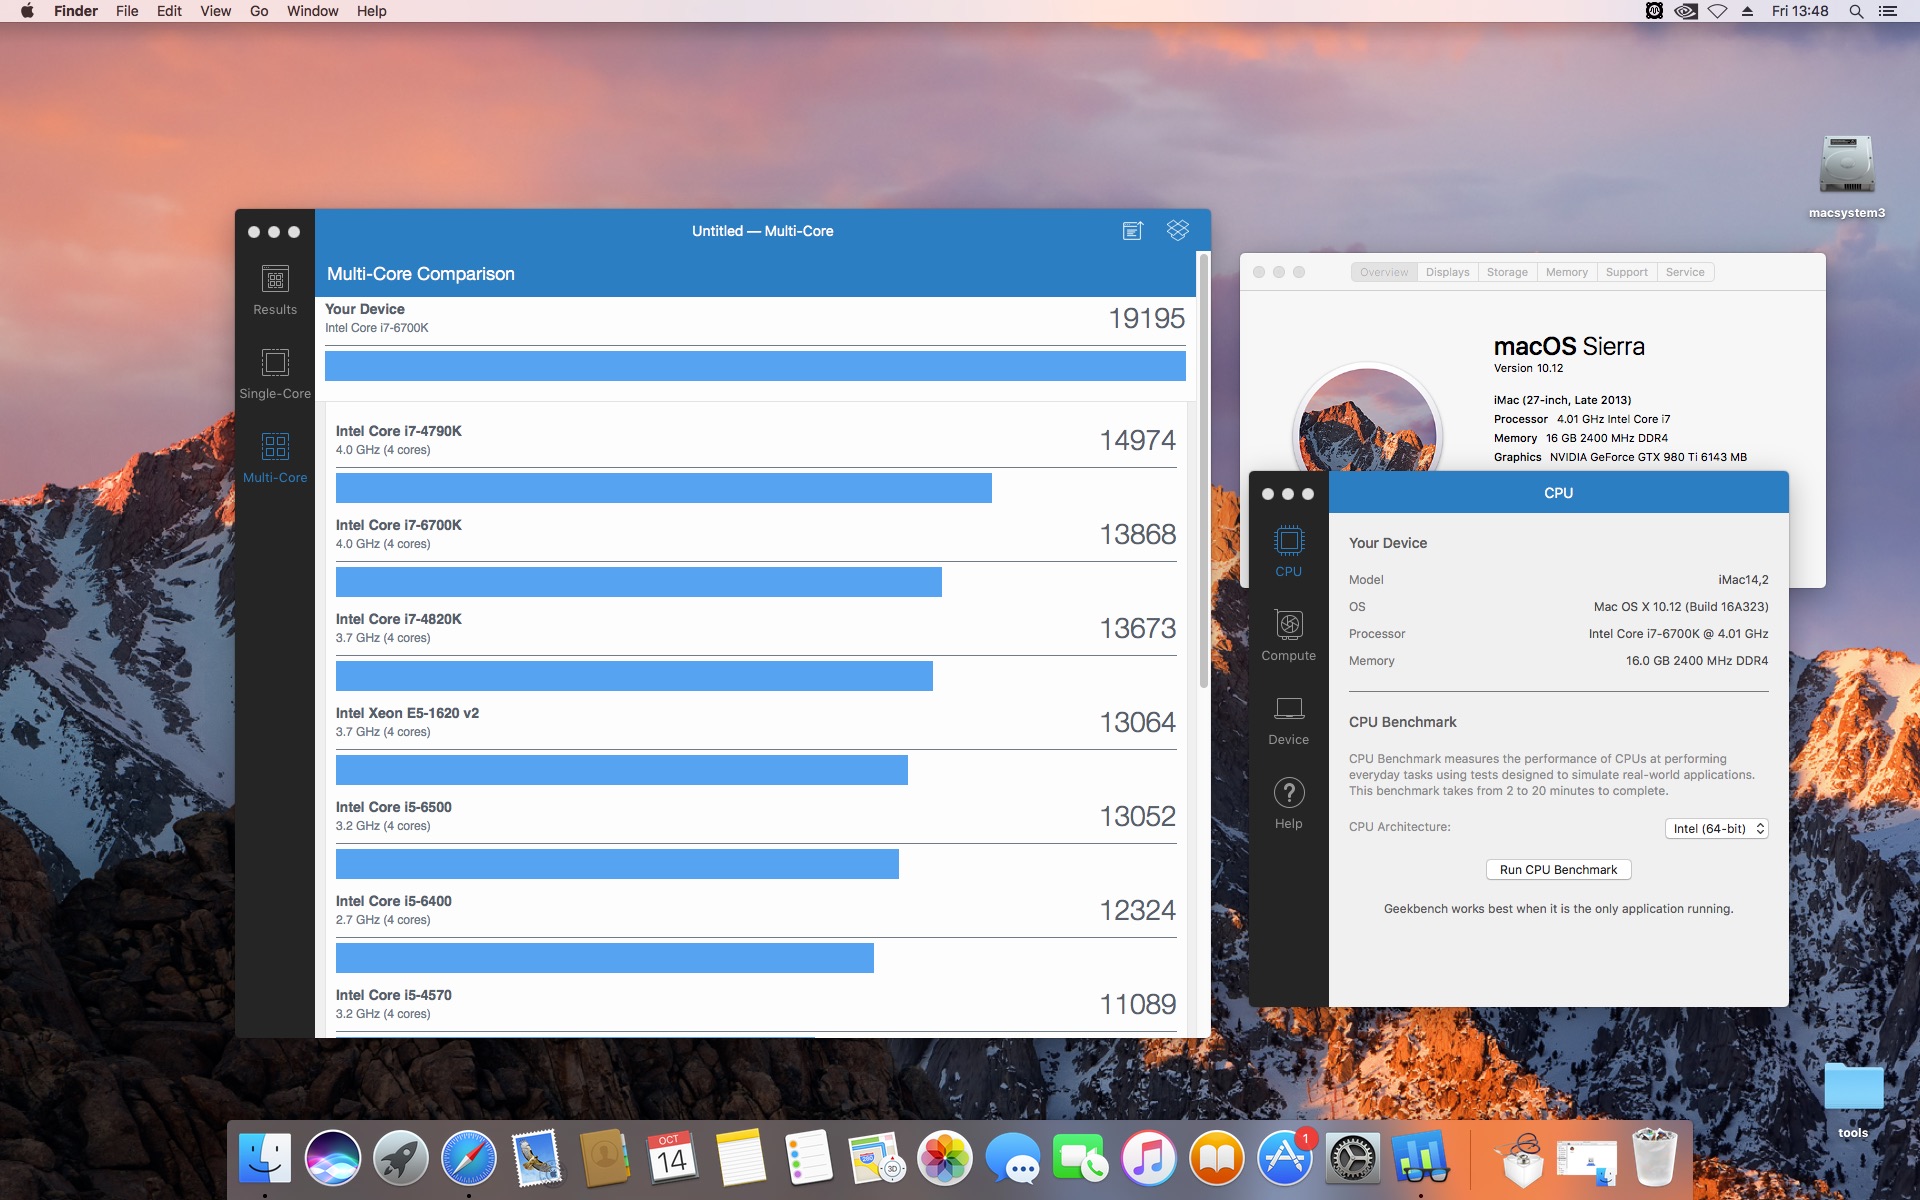The width and height of the screenshot is (1920, 1200).
Task: Select the CPU sidebar icon
Action: pyautogui.click(x=1288, y=551)
